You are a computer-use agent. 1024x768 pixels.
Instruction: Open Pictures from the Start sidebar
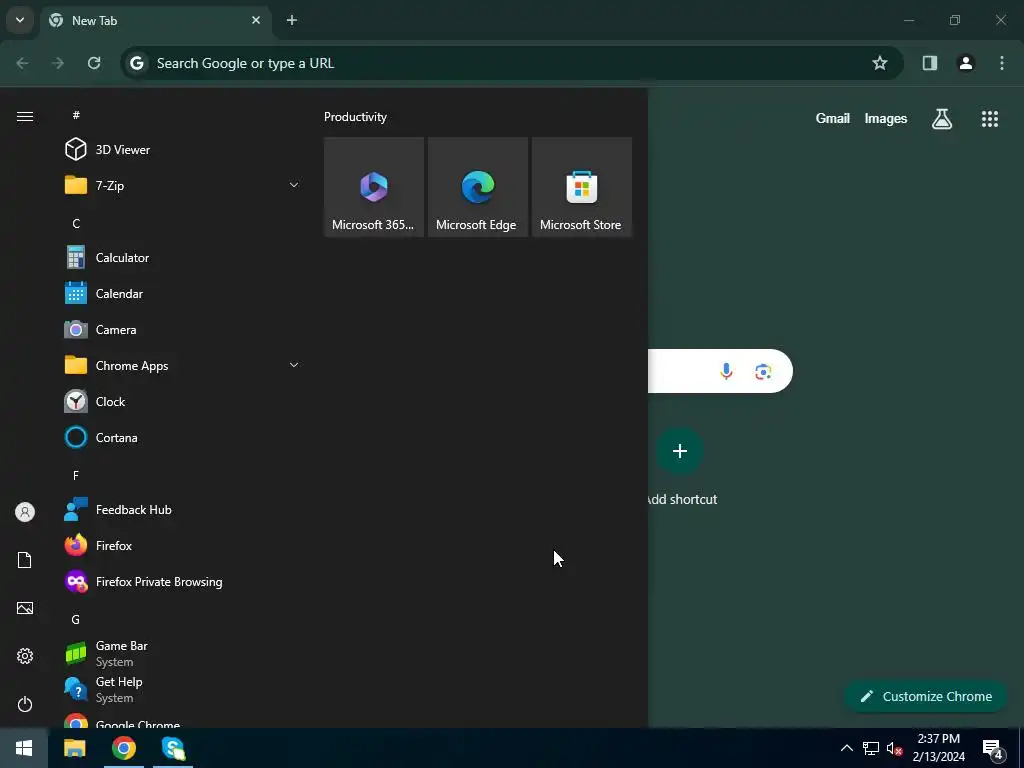coord(25,608)
